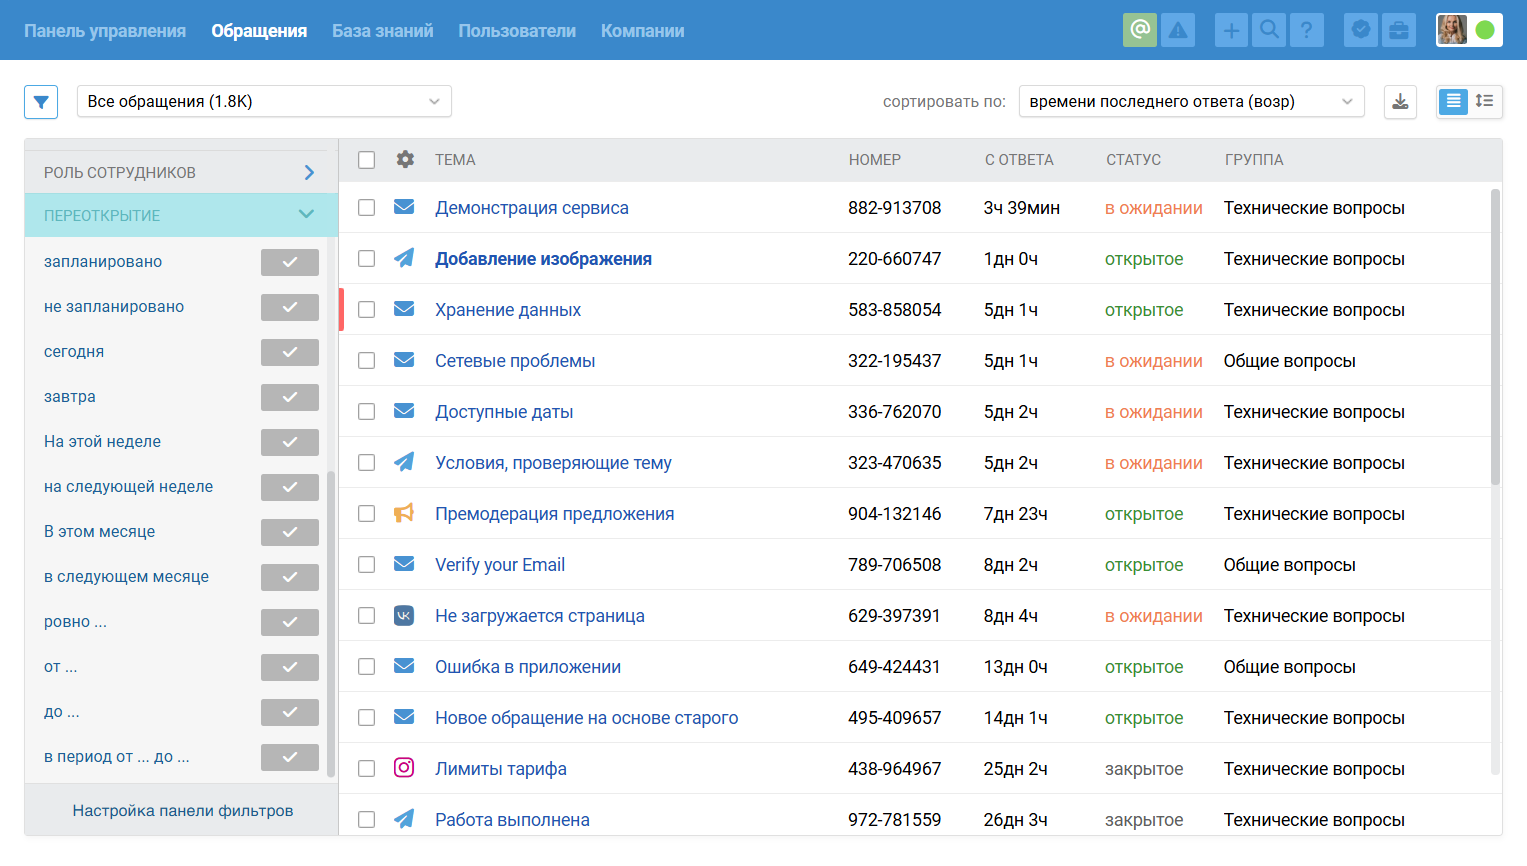Click the table column settings gear
The width and height of the screenshot is (1527, 866).
[x=405, y=160]
